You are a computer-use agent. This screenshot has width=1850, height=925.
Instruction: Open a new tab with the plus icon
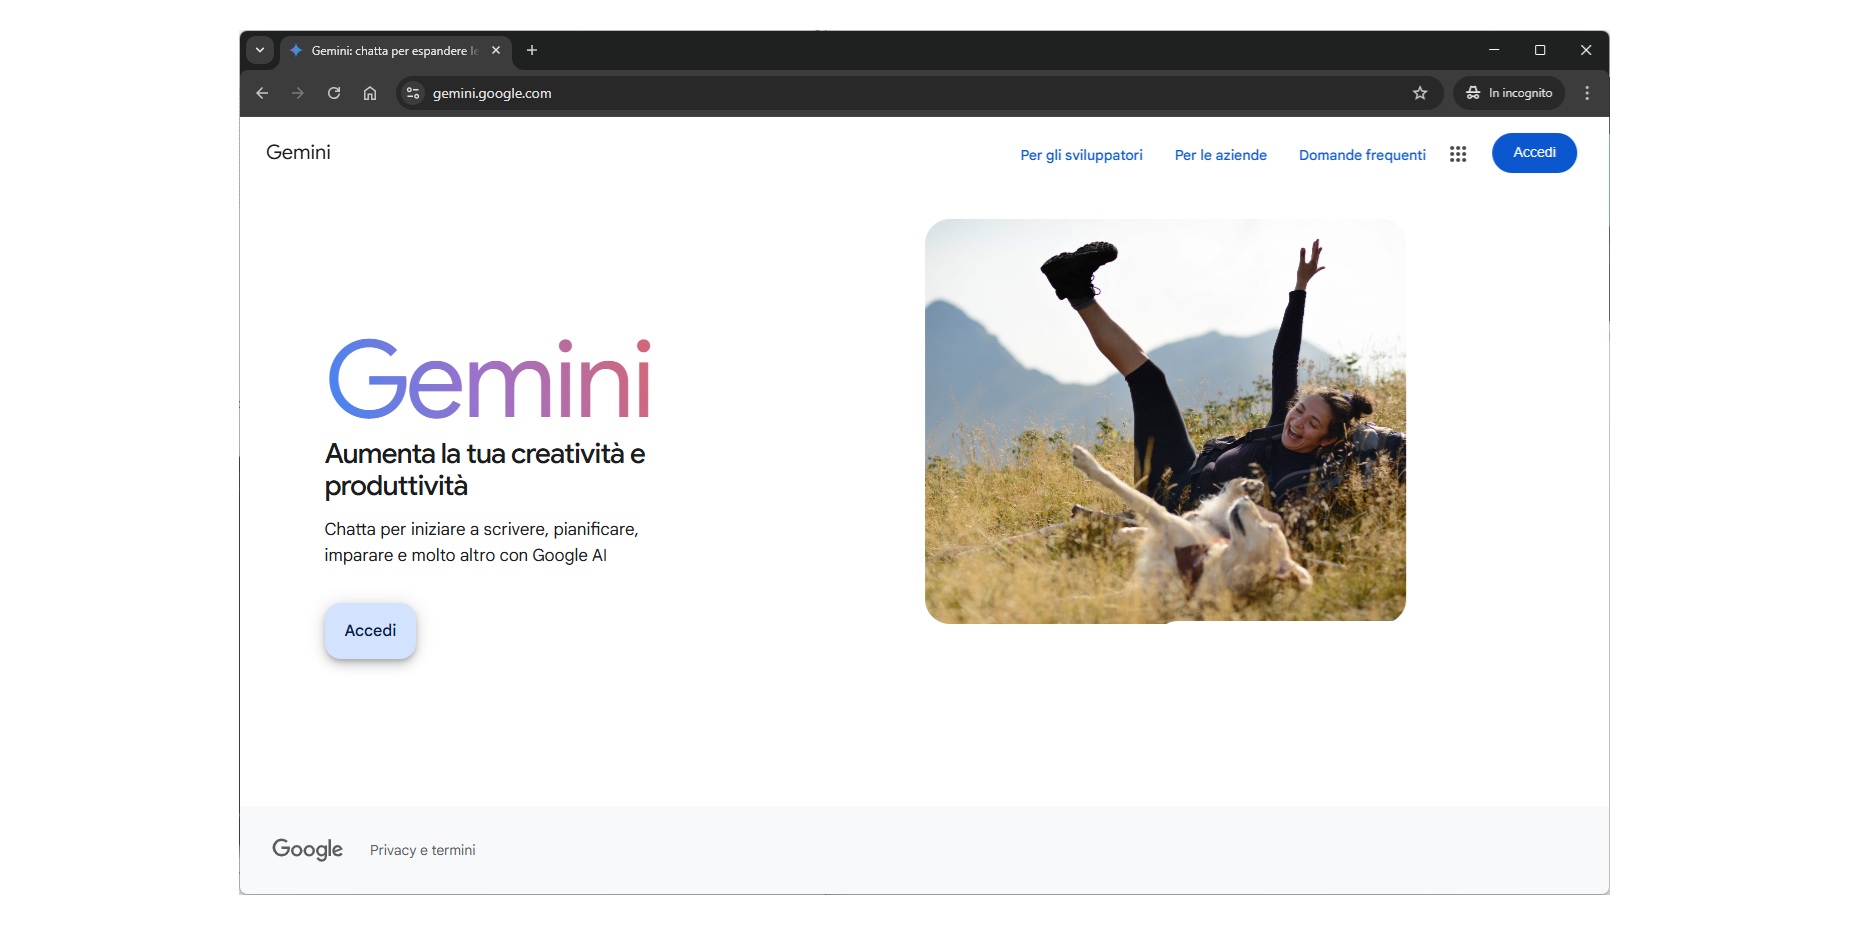tap(532, 50)
